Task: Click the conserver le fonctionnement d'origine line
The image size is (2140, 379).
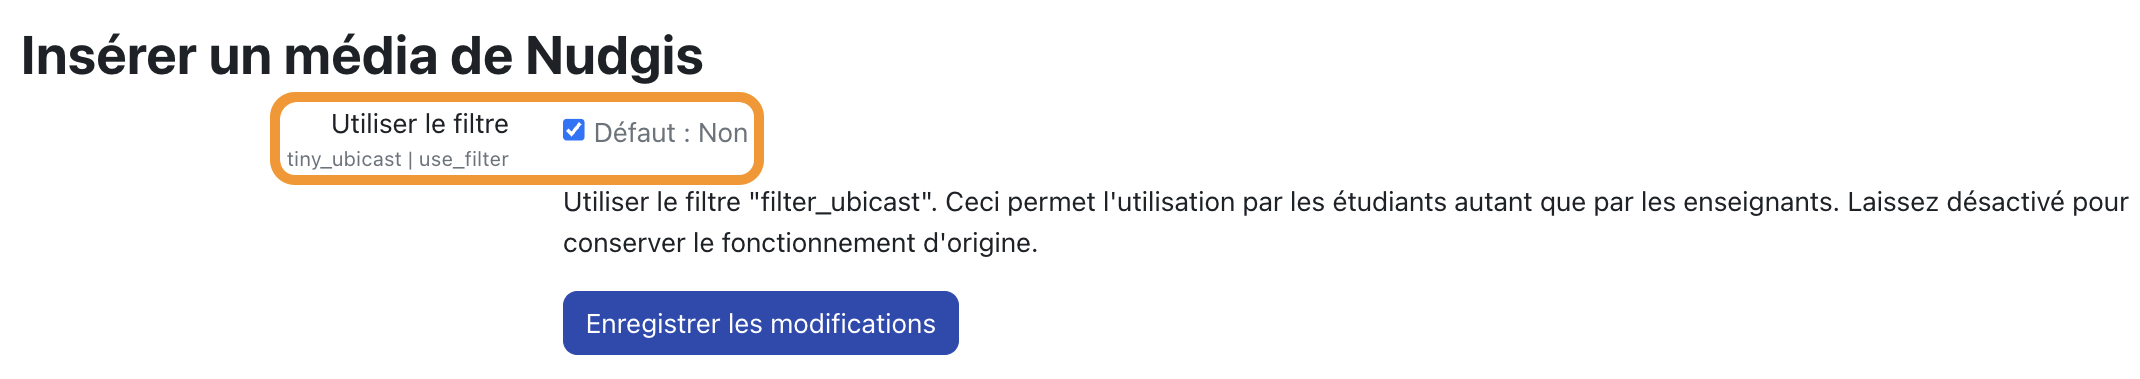Action: 800,243
